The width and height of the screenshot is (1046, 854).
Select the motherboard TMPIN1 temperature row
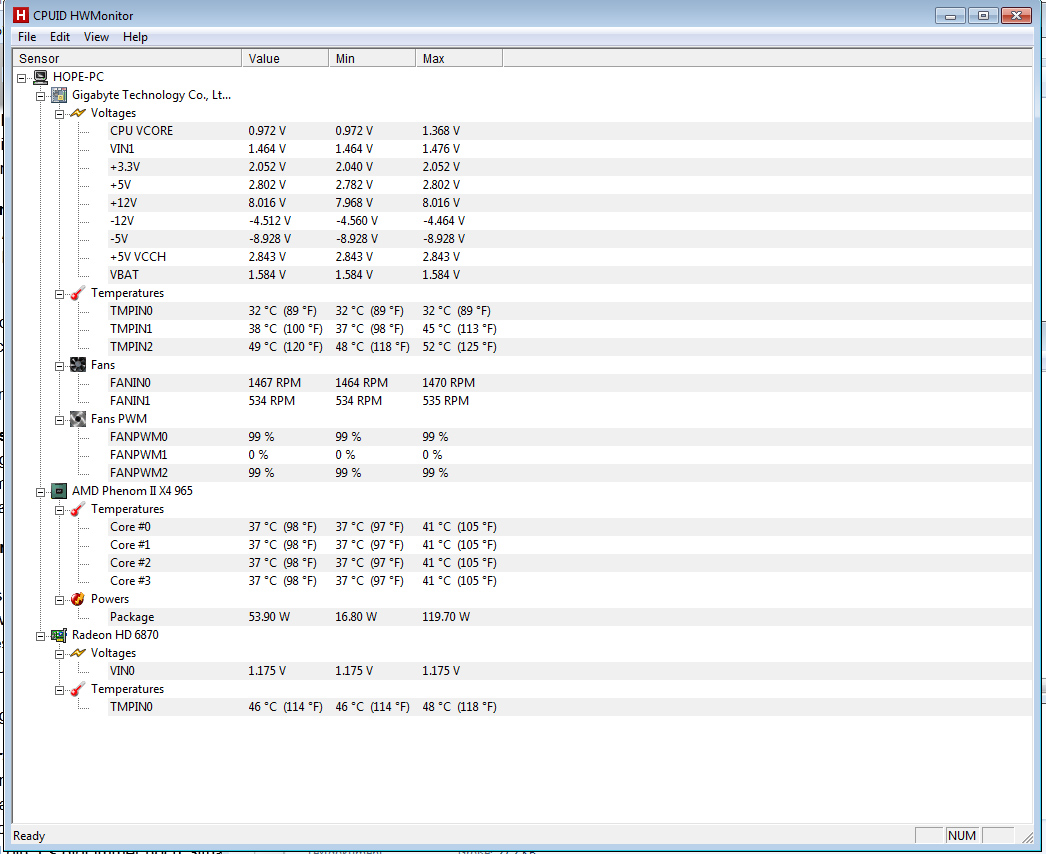(570, 329)
